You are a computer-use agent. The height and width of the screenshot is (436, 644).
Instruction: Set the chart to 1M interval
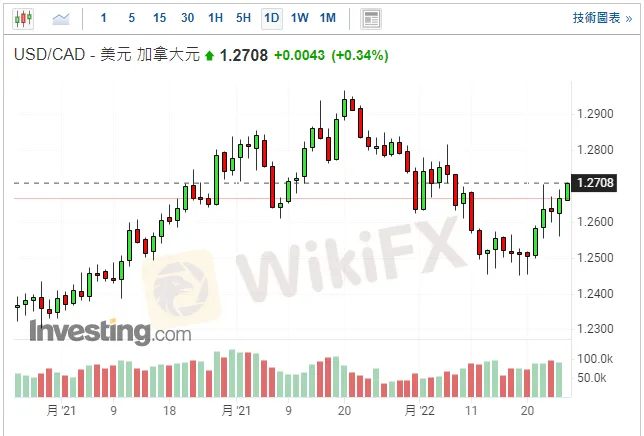click(327, 18)
